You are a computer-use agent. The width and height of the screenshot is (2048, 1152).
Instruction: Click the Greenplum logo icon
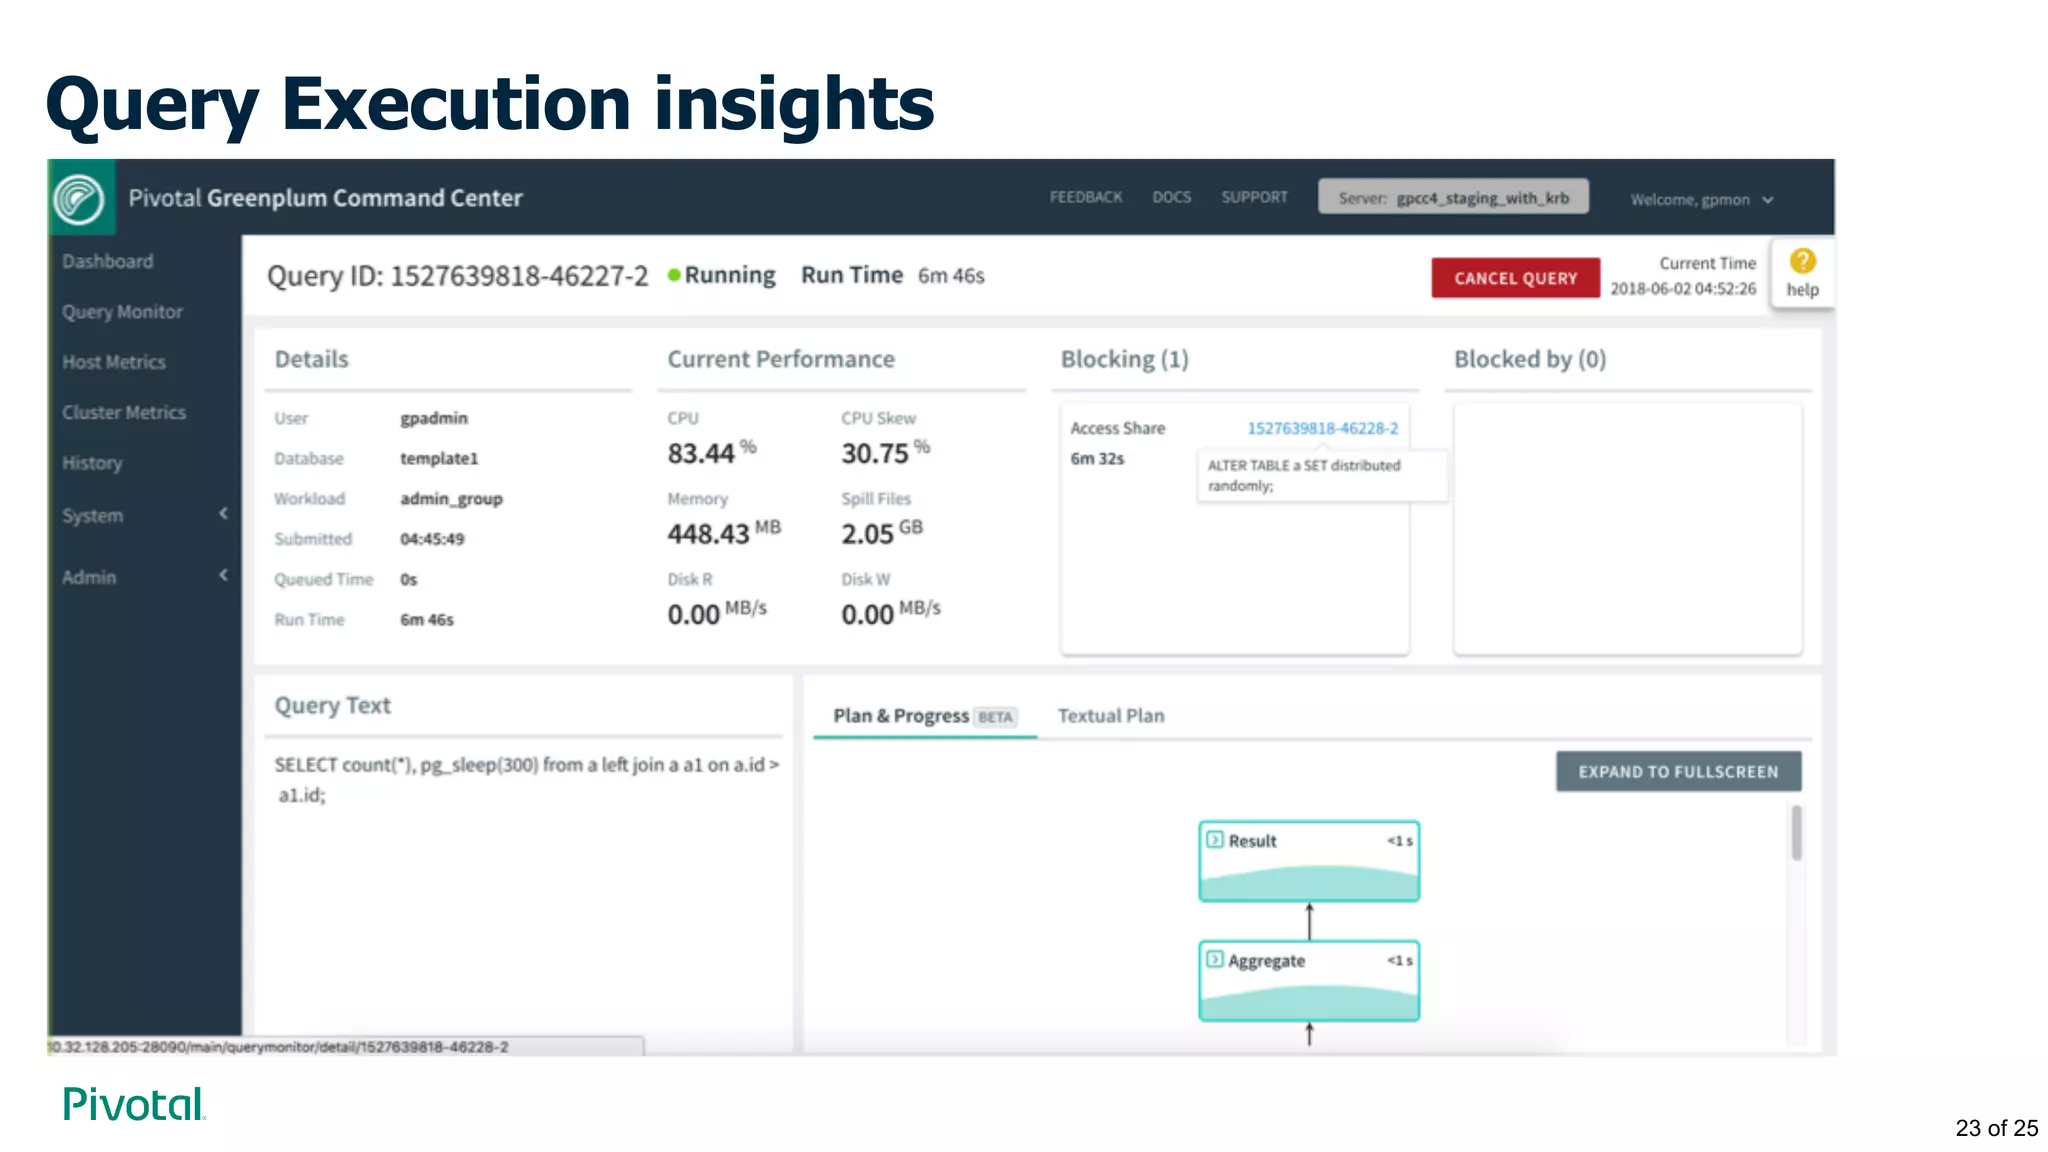click(x=80, y=198)
